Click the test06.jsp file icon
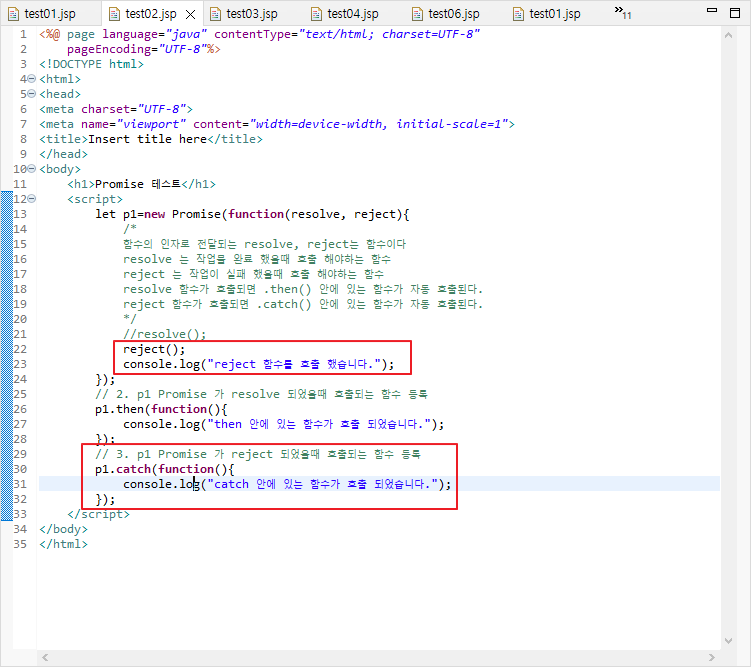This screenshot has height=667, width=751. (x=417, y=14)
